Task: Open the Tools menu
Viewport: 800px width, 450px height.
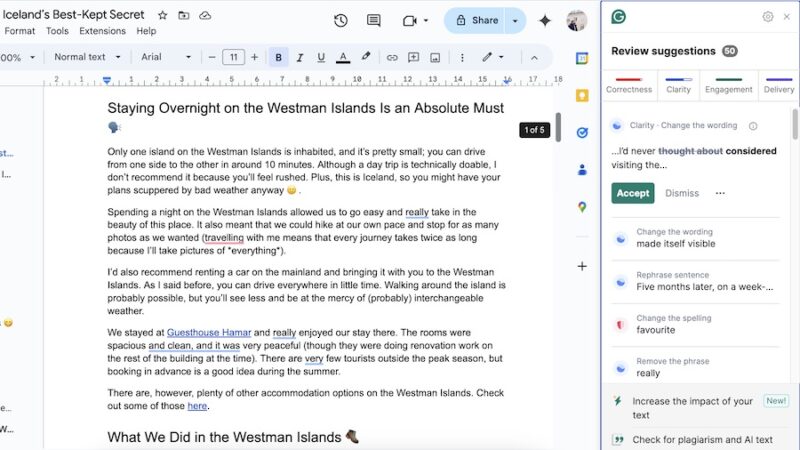Action: point(57,31)
